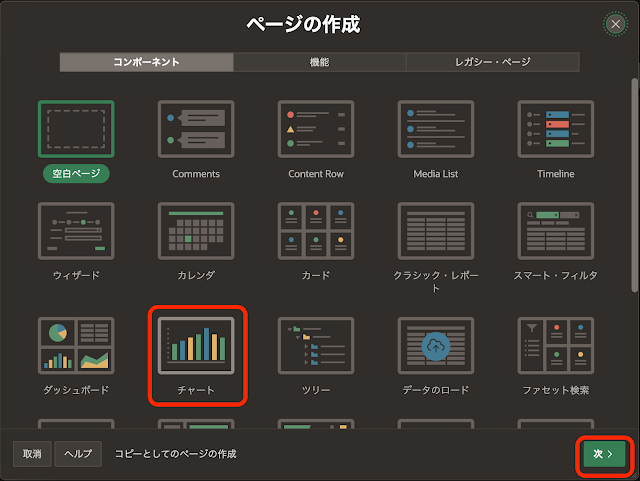Viewport: 640px width, 481px height.
Task: Pick the スマート・フィルタ icon
Action: [556, 231]
